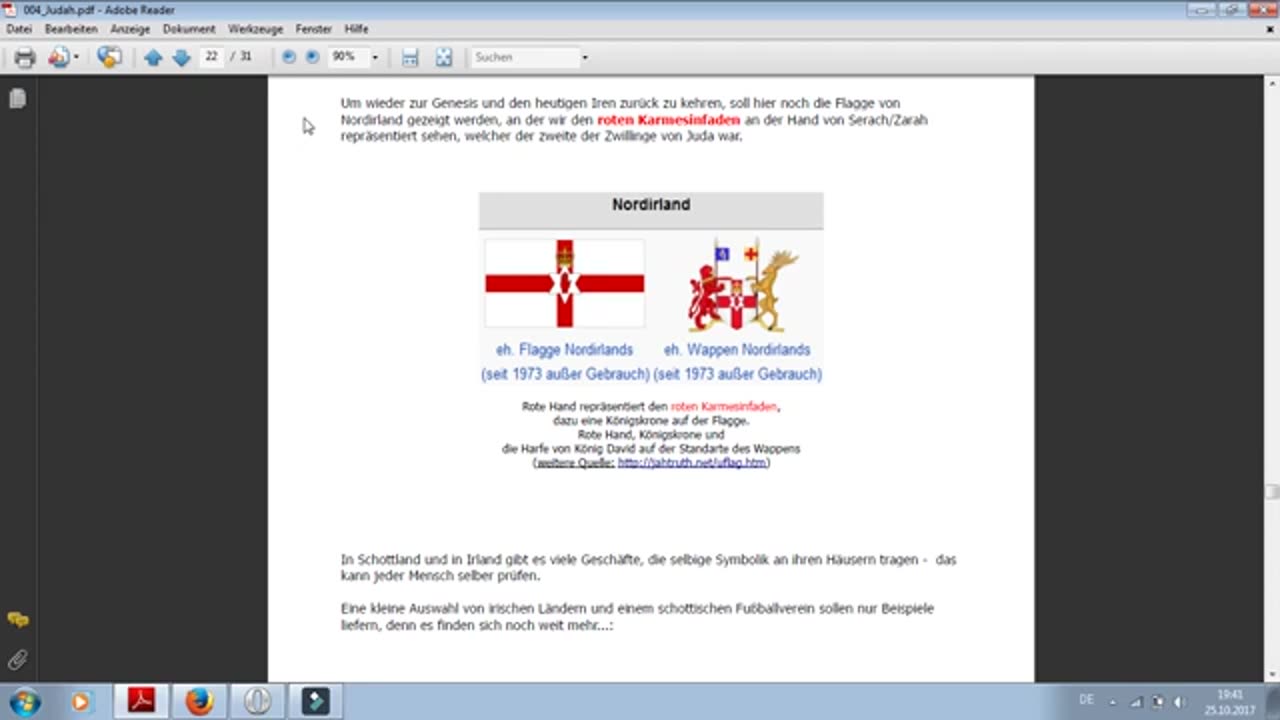
Task: Open the Dokument menu
Action: 189,29
